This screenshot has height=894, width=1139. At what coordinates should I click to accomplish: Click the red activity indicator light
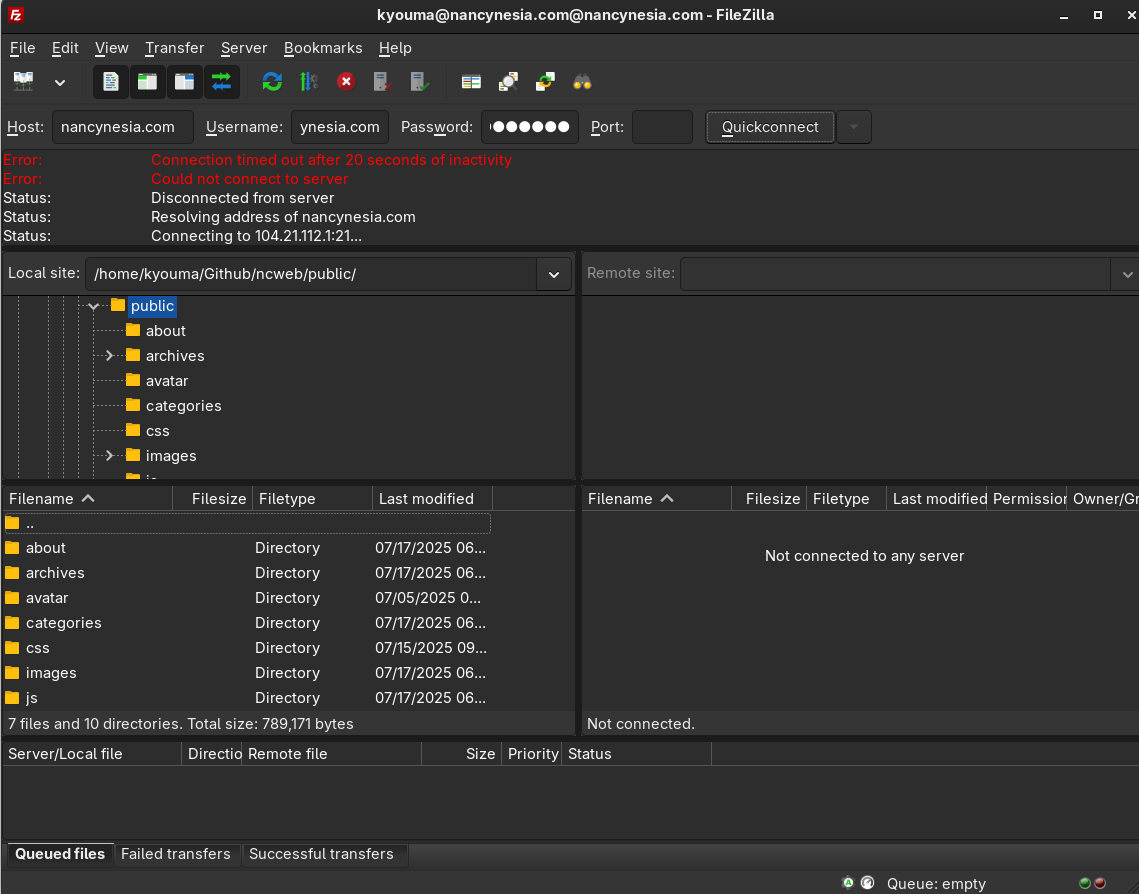pyautogui.click(x=1100, y=884)
